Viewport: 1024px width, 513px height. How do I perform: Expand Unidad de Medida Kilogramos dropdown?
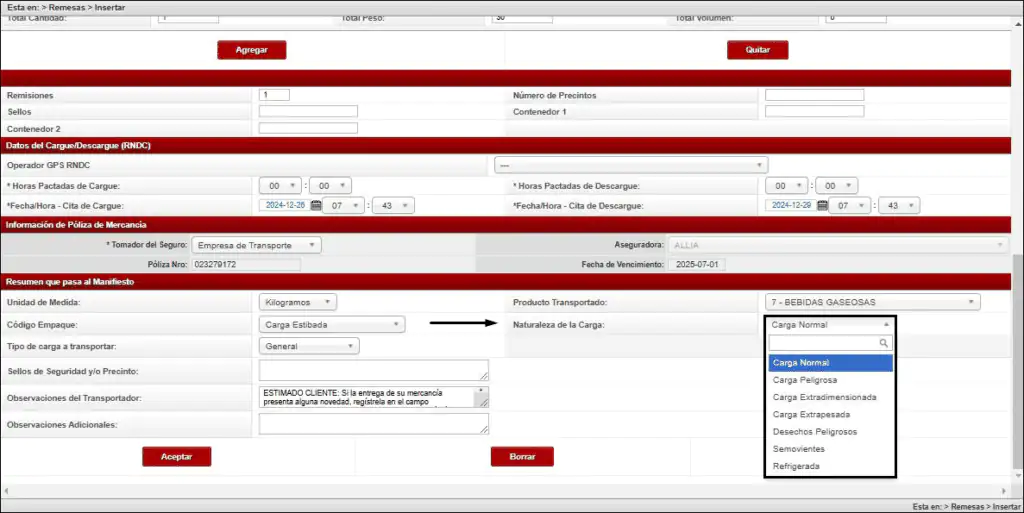click(298, 302)
